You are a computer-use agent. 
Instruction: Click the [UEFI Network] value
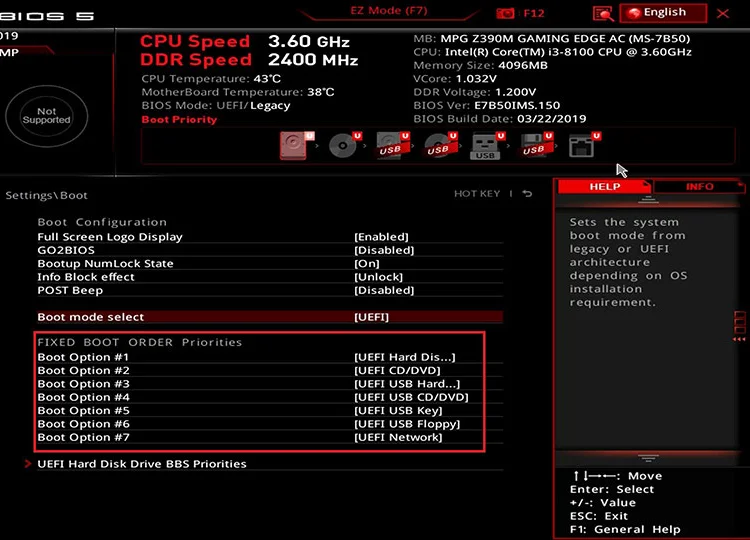click(x=398, y=437)
